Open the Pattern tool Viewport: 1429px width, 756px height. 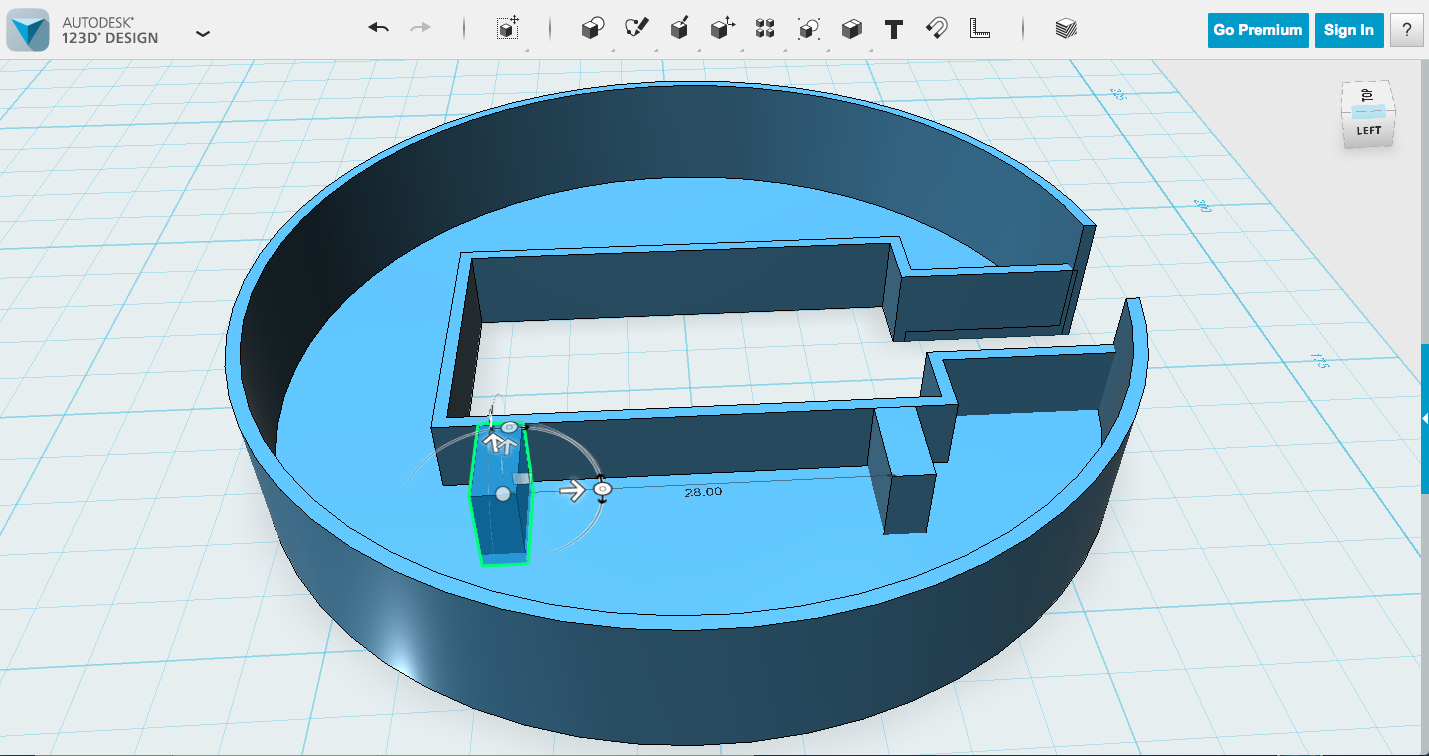click(x=763, y=29)
